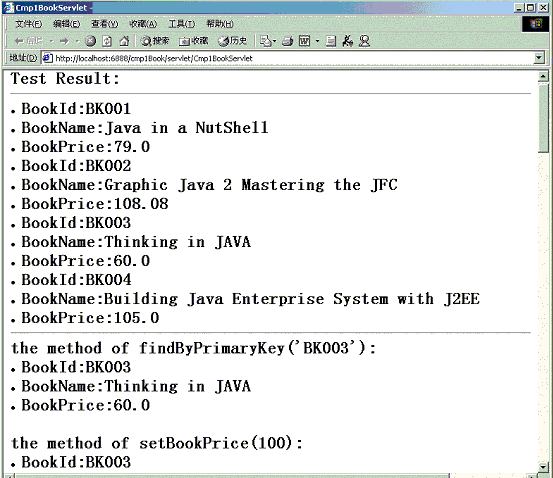Click the title bar IE page icon
553x478 pixels.
click(8, 7)
